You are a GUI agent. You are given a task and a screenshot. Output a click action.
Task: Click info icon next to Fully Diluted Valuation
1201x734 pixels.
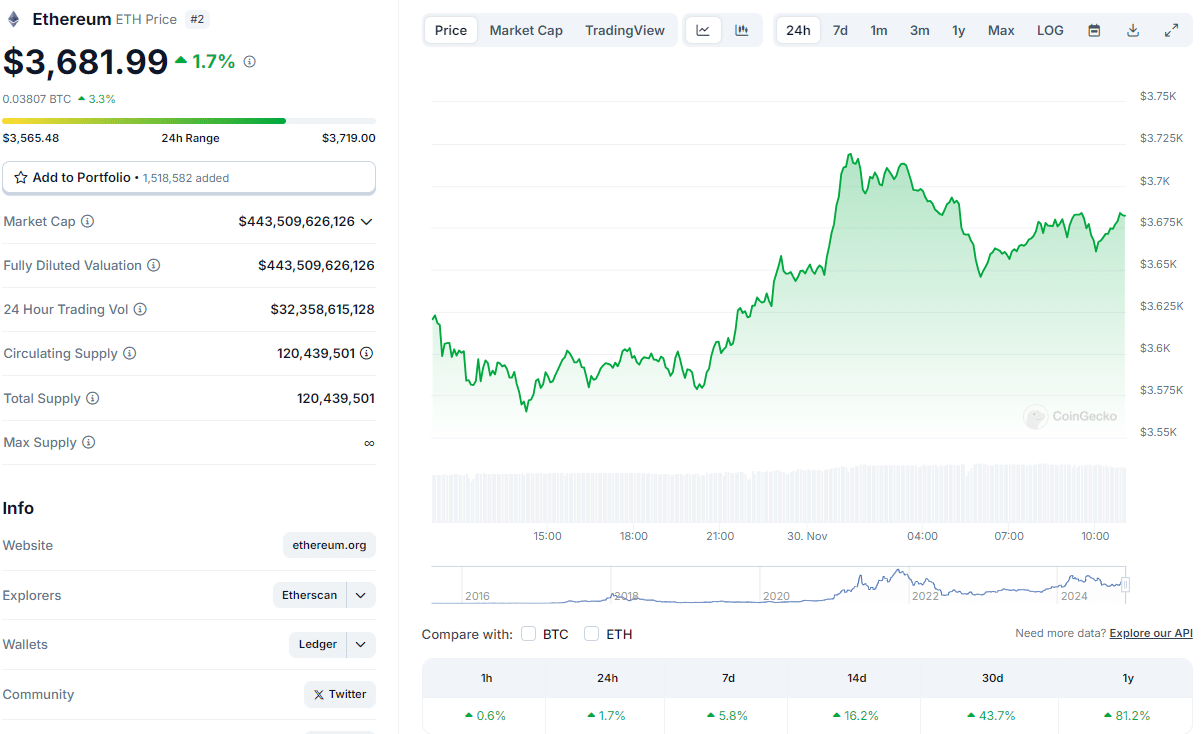pos(154,265)
